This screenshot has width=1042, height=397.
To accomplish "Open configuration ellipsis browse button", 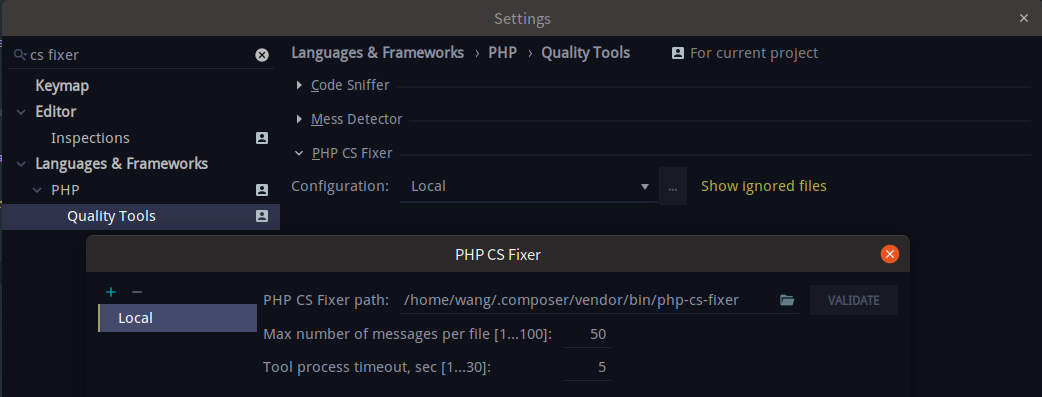I will point(673,187).
